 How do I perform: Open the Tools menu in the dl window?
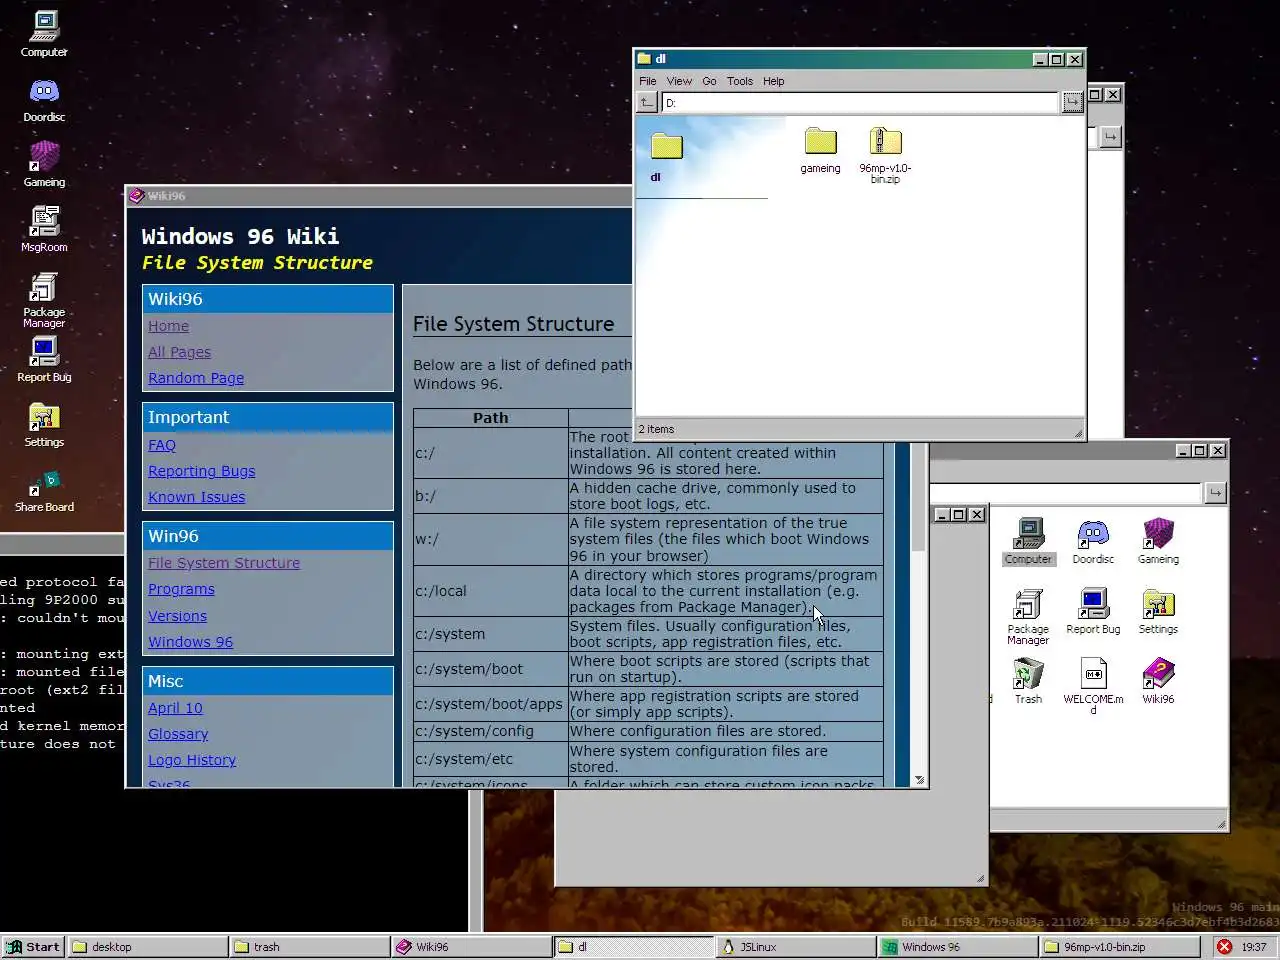(740, 81)
